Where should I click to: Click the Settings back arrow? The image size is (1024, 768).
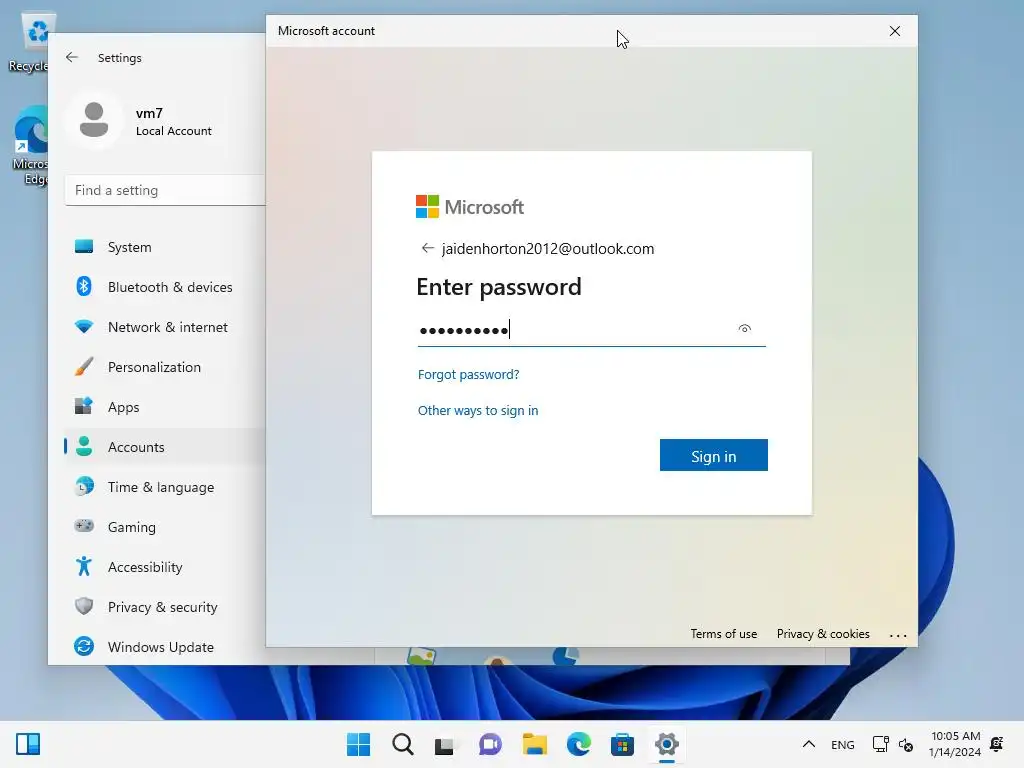(x=72, y=57)
